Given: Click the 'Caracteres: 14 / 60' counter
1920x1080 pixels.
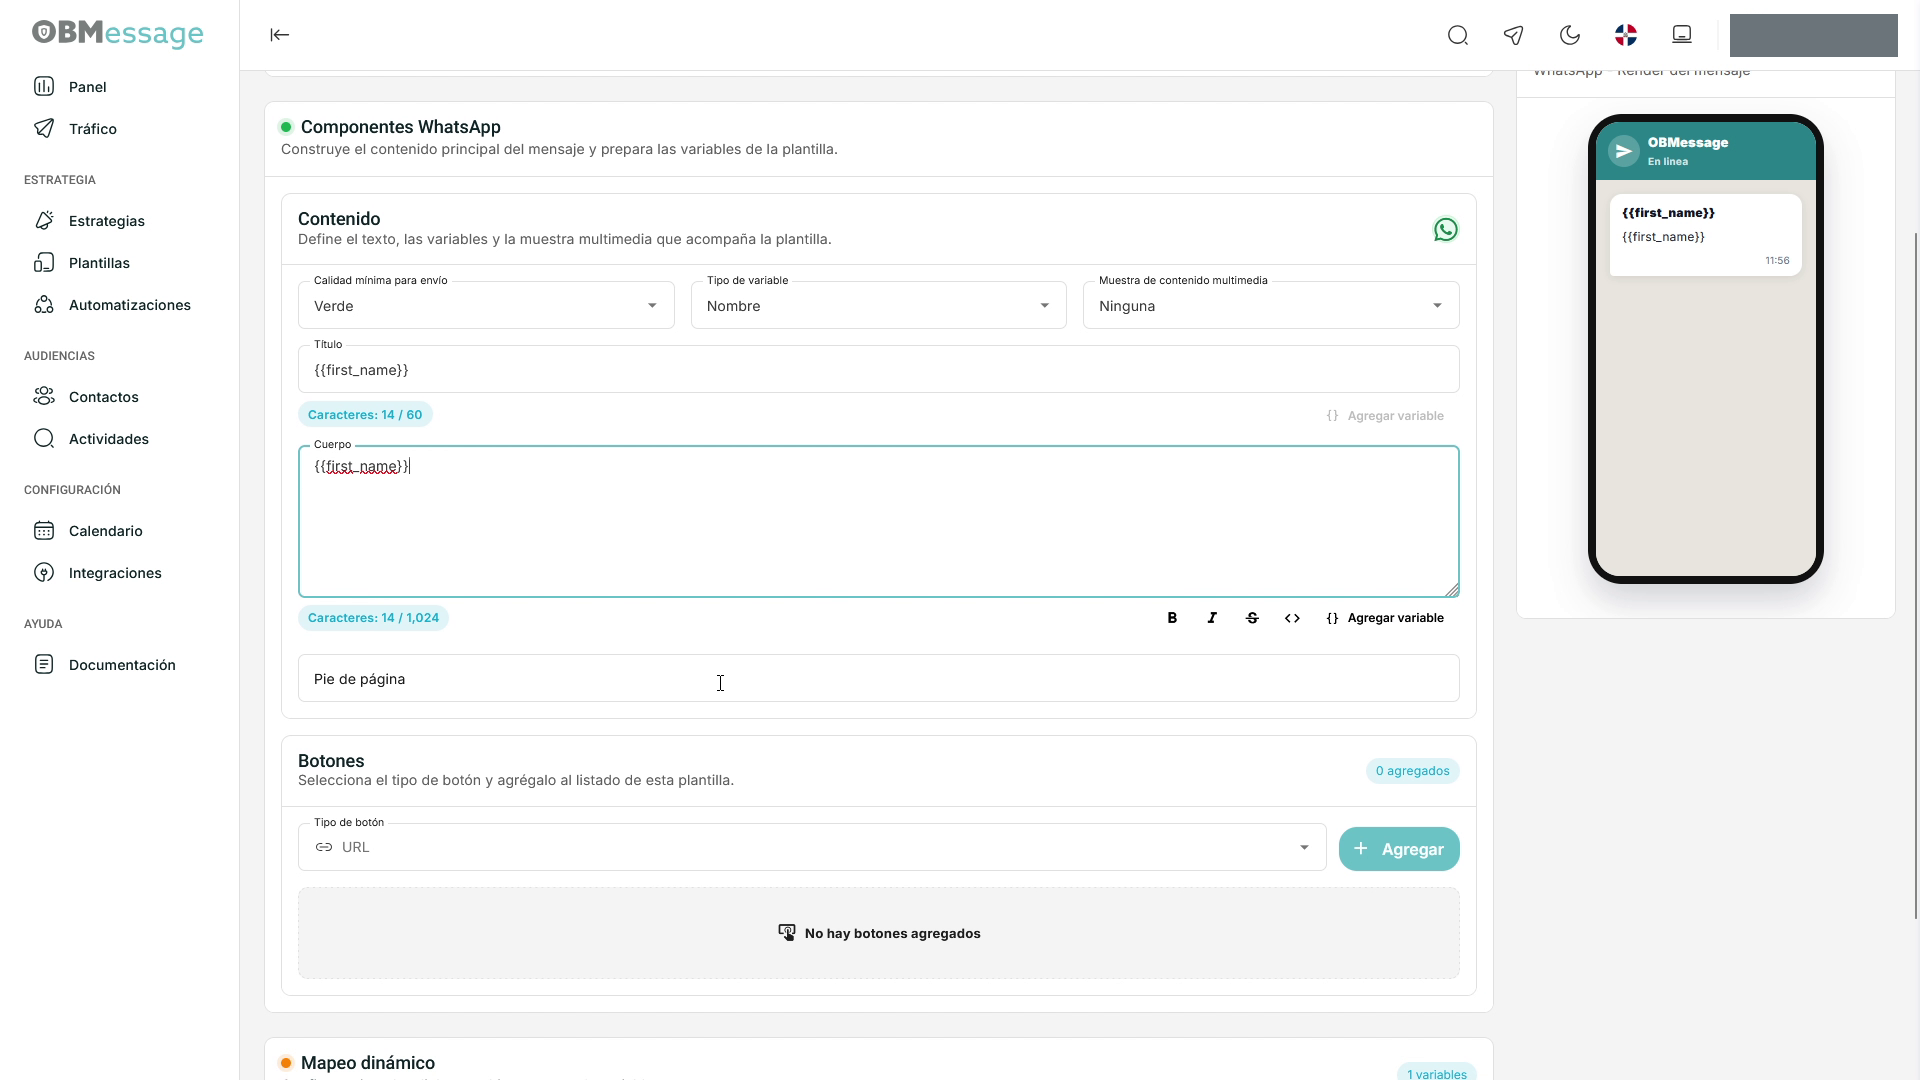Looking at the screenshot, I should tap(365, 415).
